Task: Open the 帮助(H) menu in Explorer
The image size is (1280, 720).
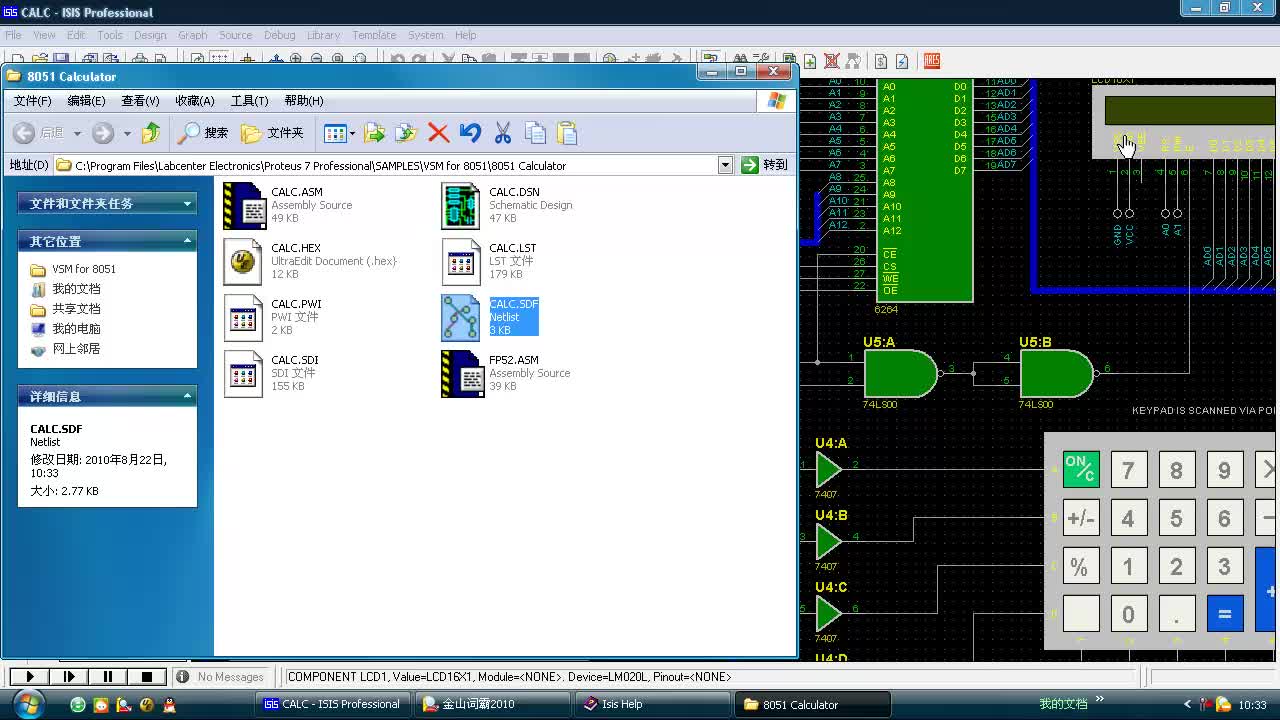Action: pos(304,101)
